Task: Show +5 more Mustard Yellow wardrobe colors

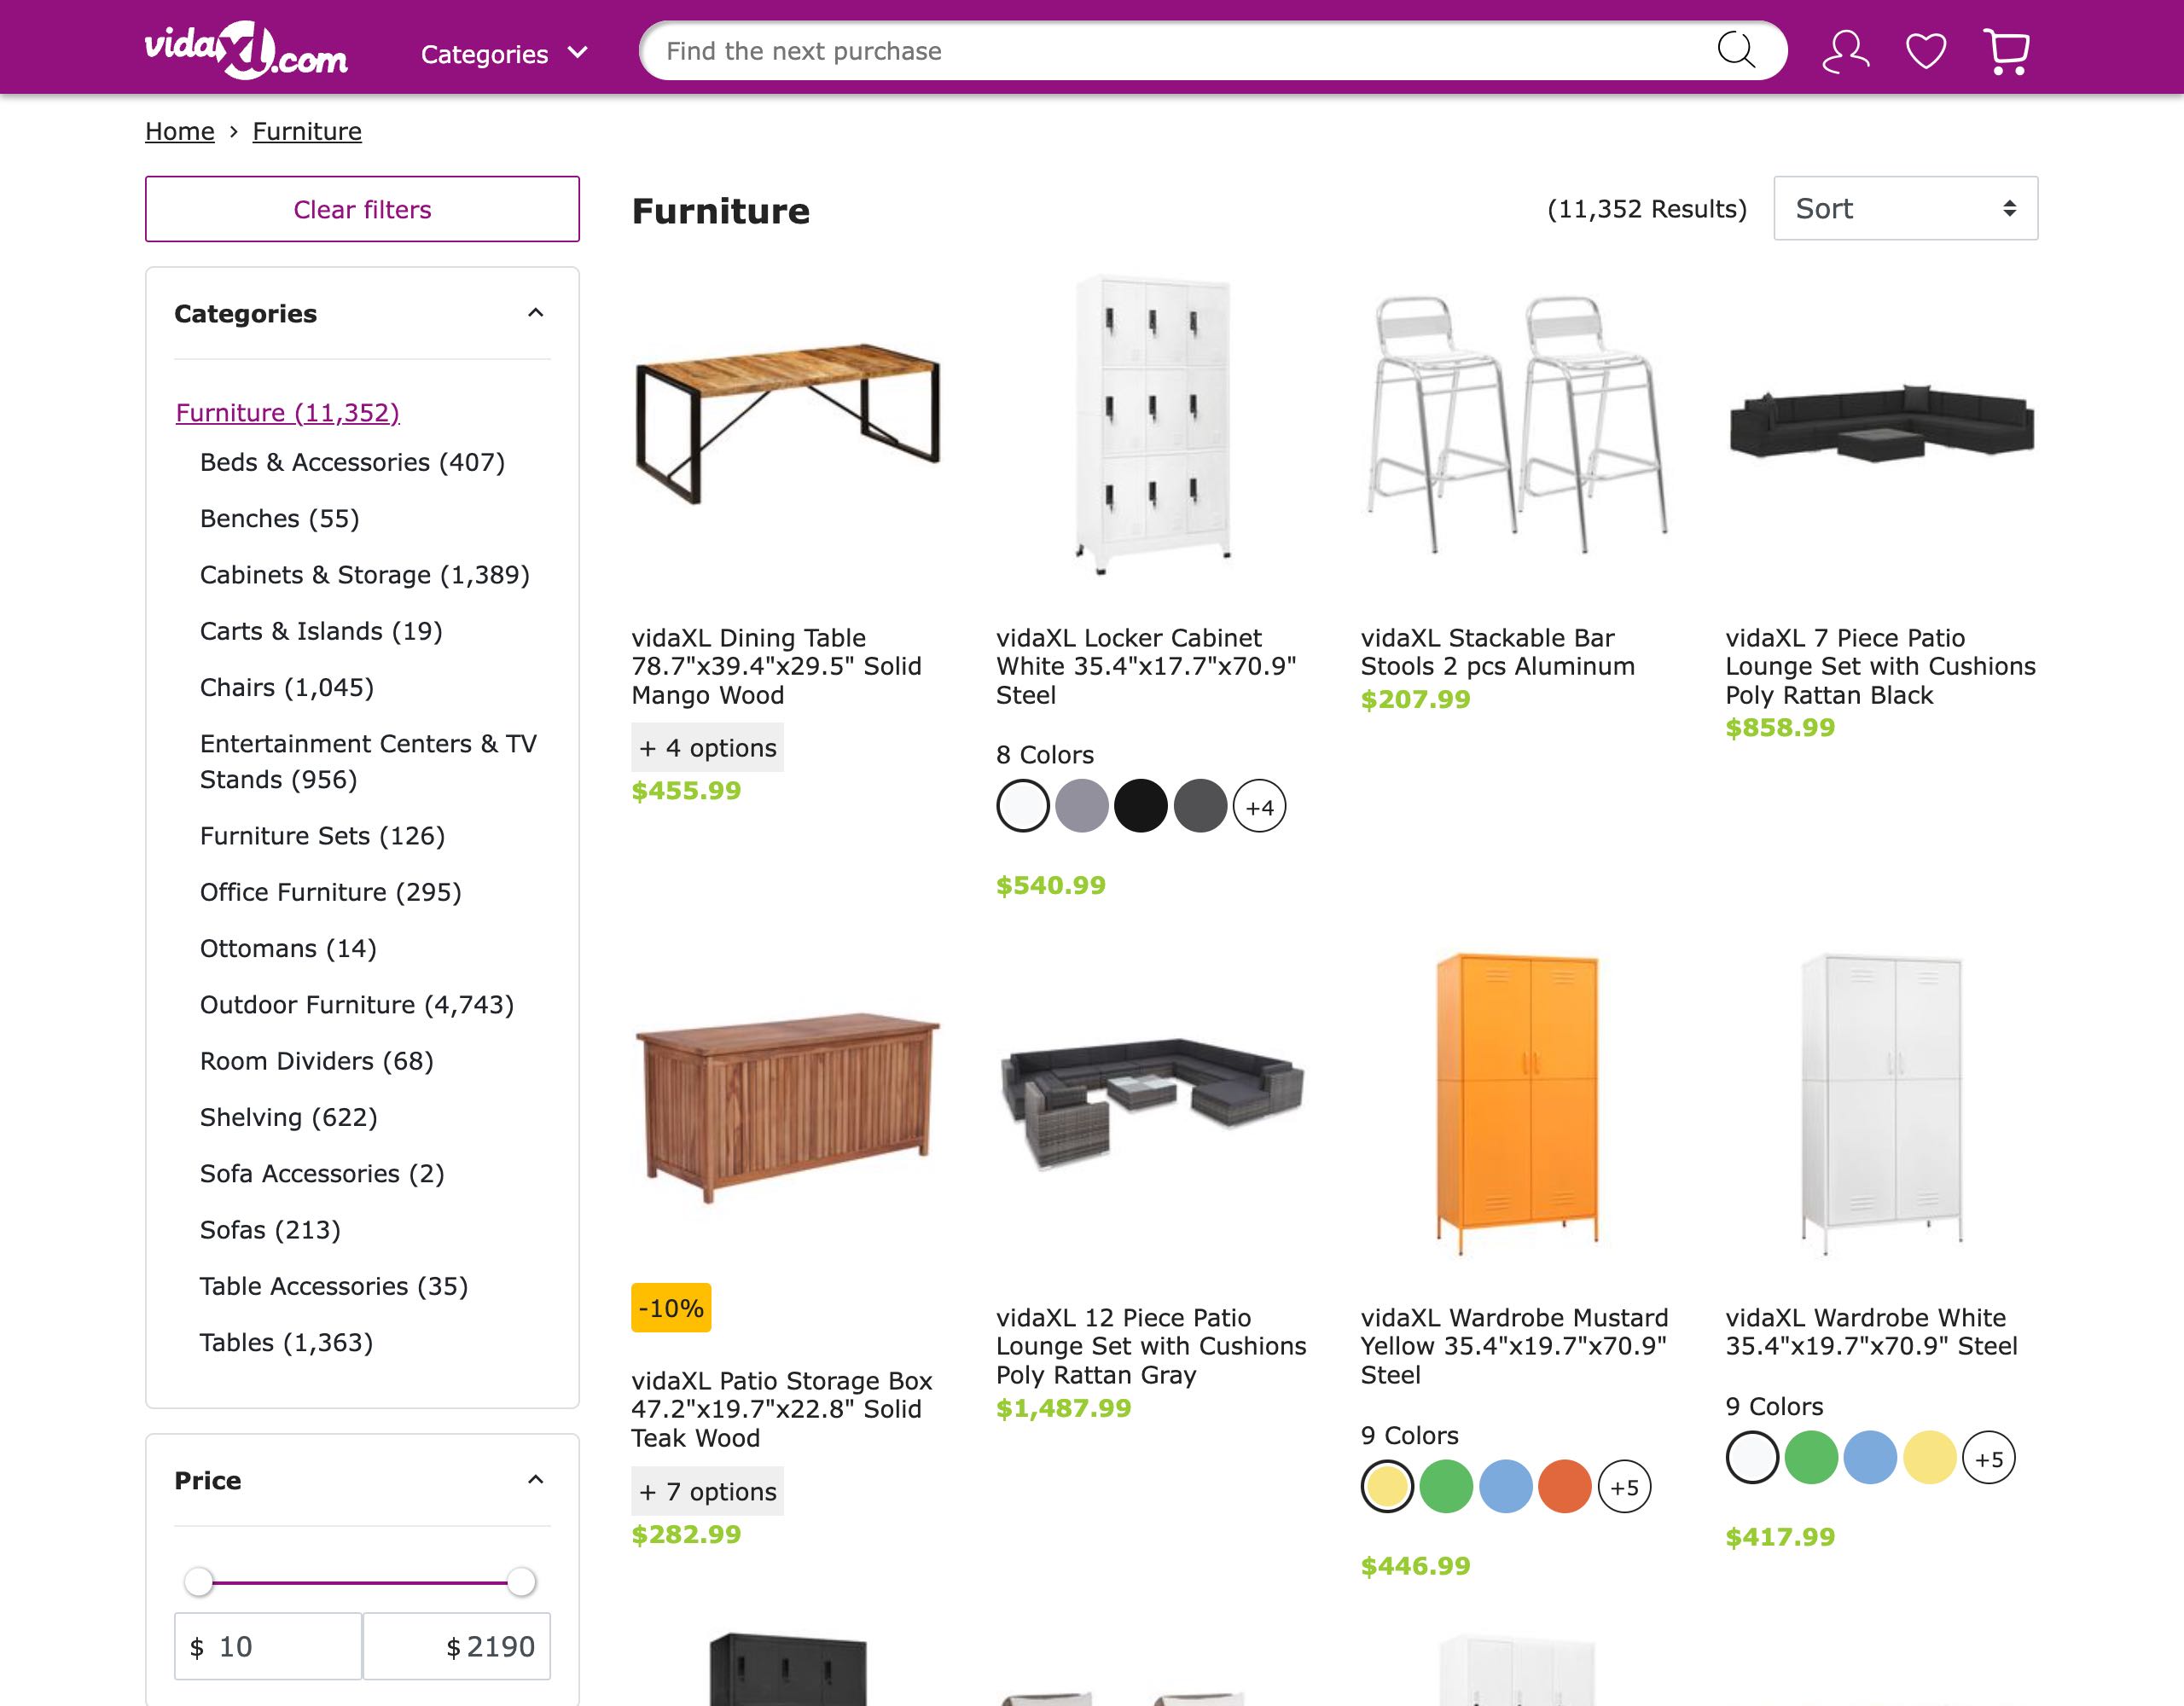Action: [1624, 1487]
